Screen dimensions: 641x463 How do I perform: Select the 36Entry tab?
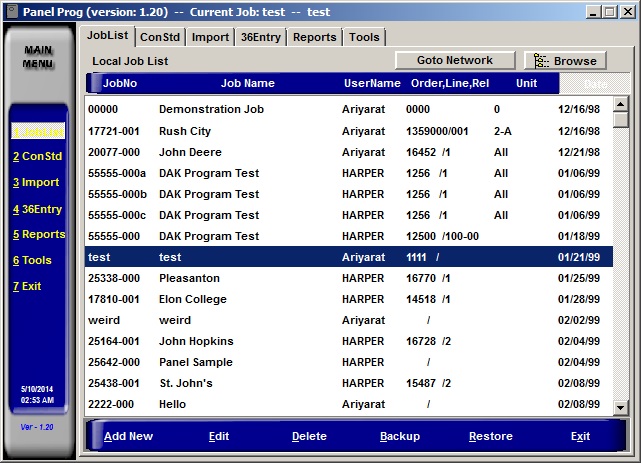click(260, 37)
